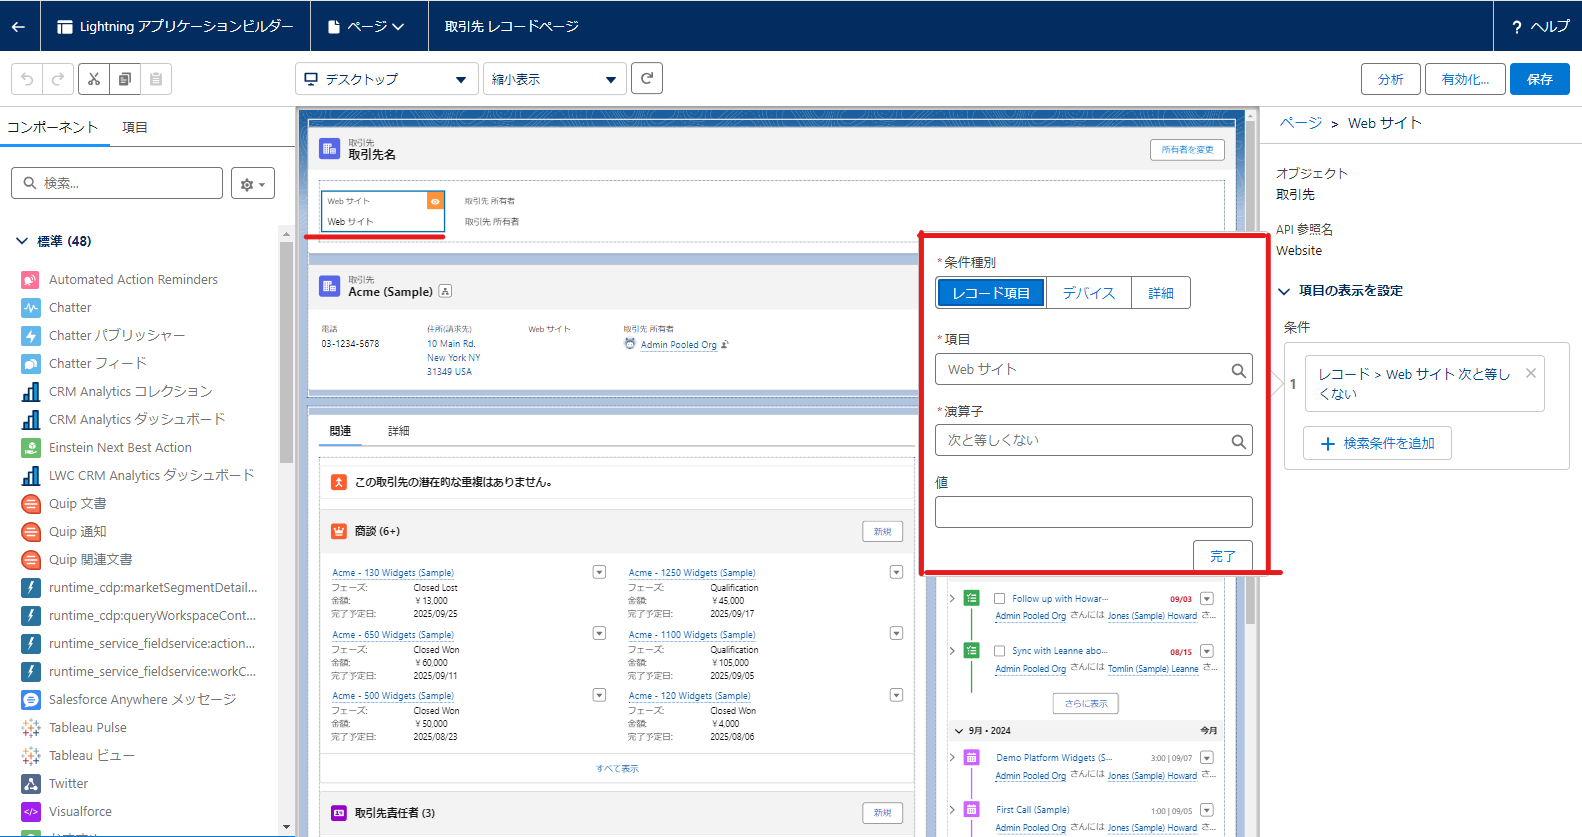The width and height of the screenshot is (1582, 837).
Task: Select runtime_cdp:marketSegmentDetail component
Action: point(153,588)
